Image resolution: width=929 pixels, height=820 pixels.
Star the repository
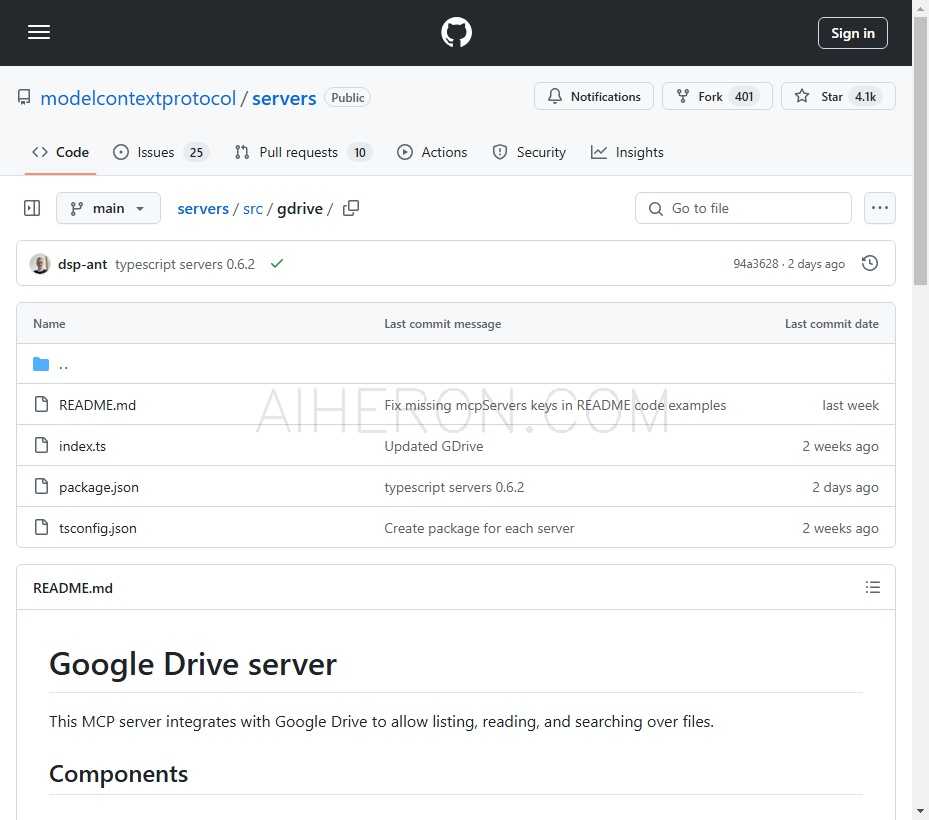(838, 97)
